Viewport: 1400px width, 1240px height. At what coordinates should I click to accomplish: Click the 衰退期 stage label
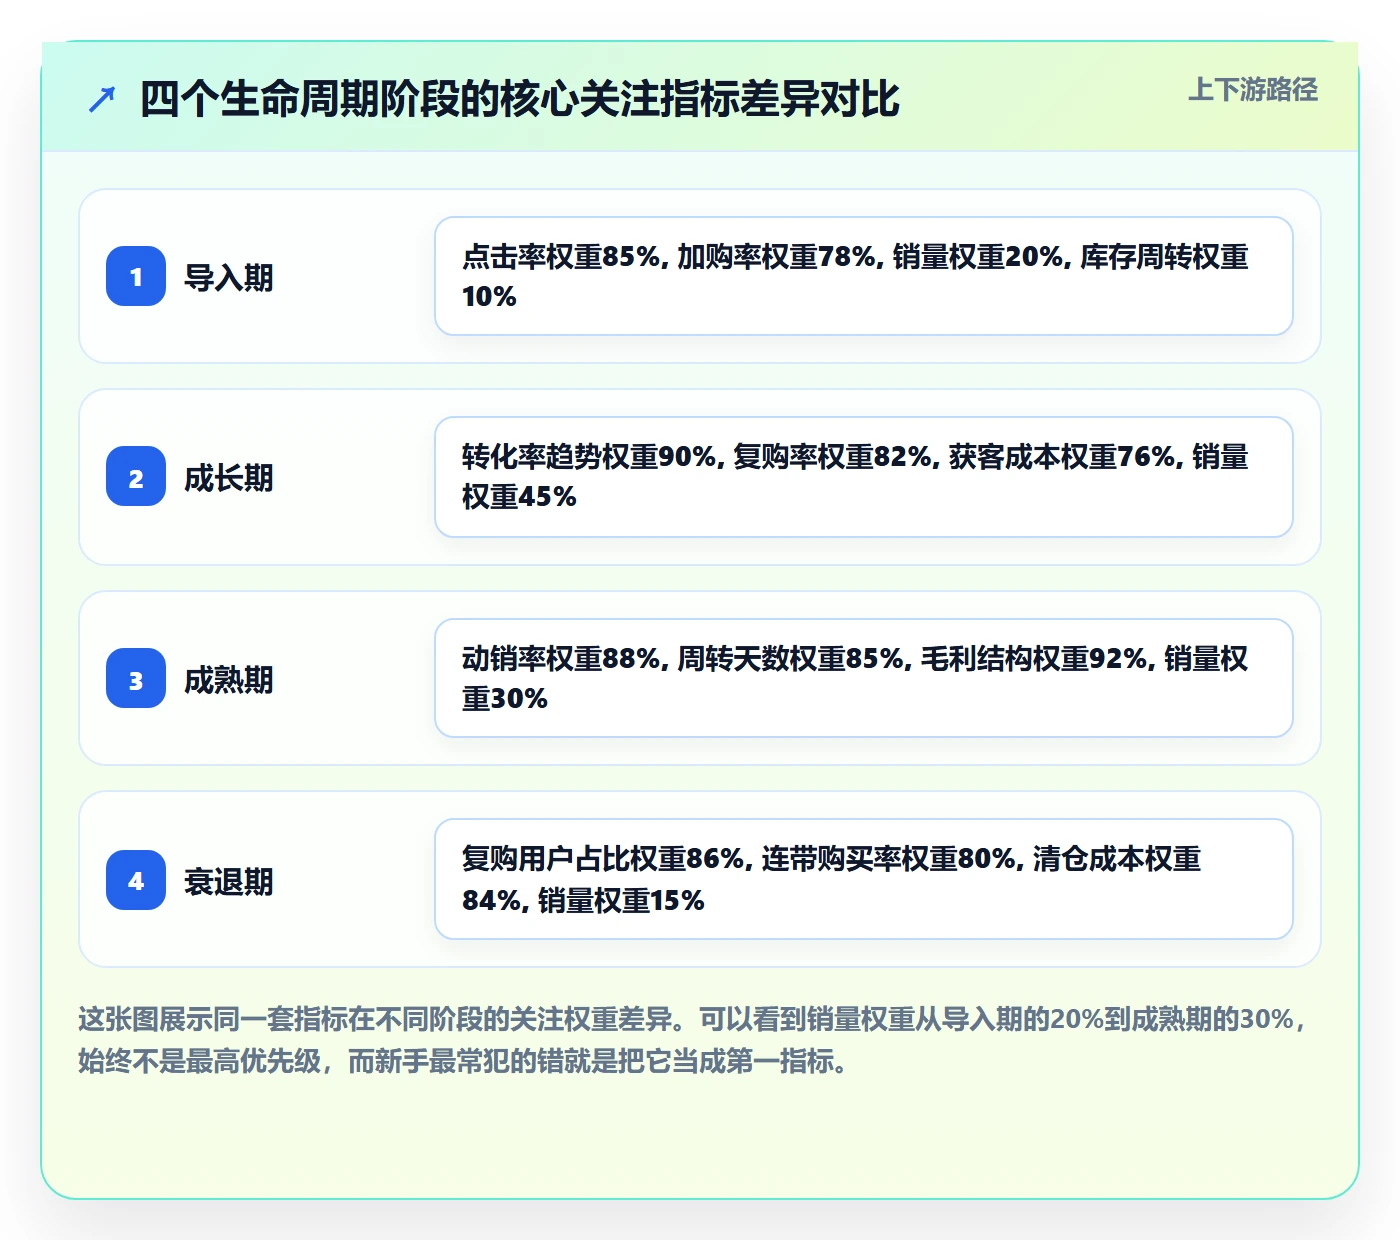coord(228,881)
